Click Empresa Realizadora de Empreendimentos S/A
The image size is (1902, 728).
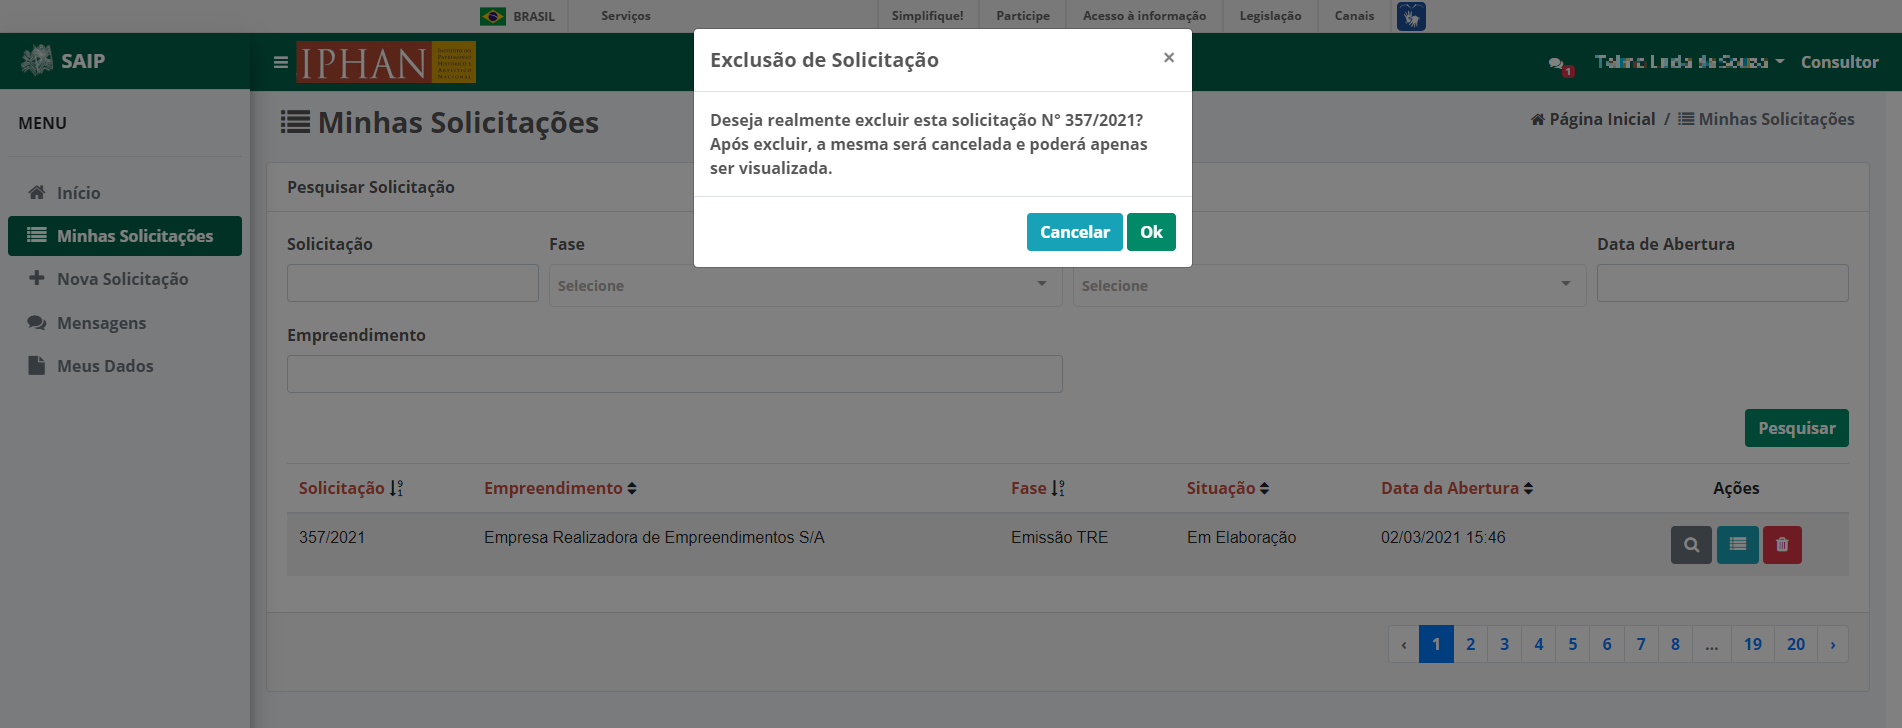click(654, 538)
